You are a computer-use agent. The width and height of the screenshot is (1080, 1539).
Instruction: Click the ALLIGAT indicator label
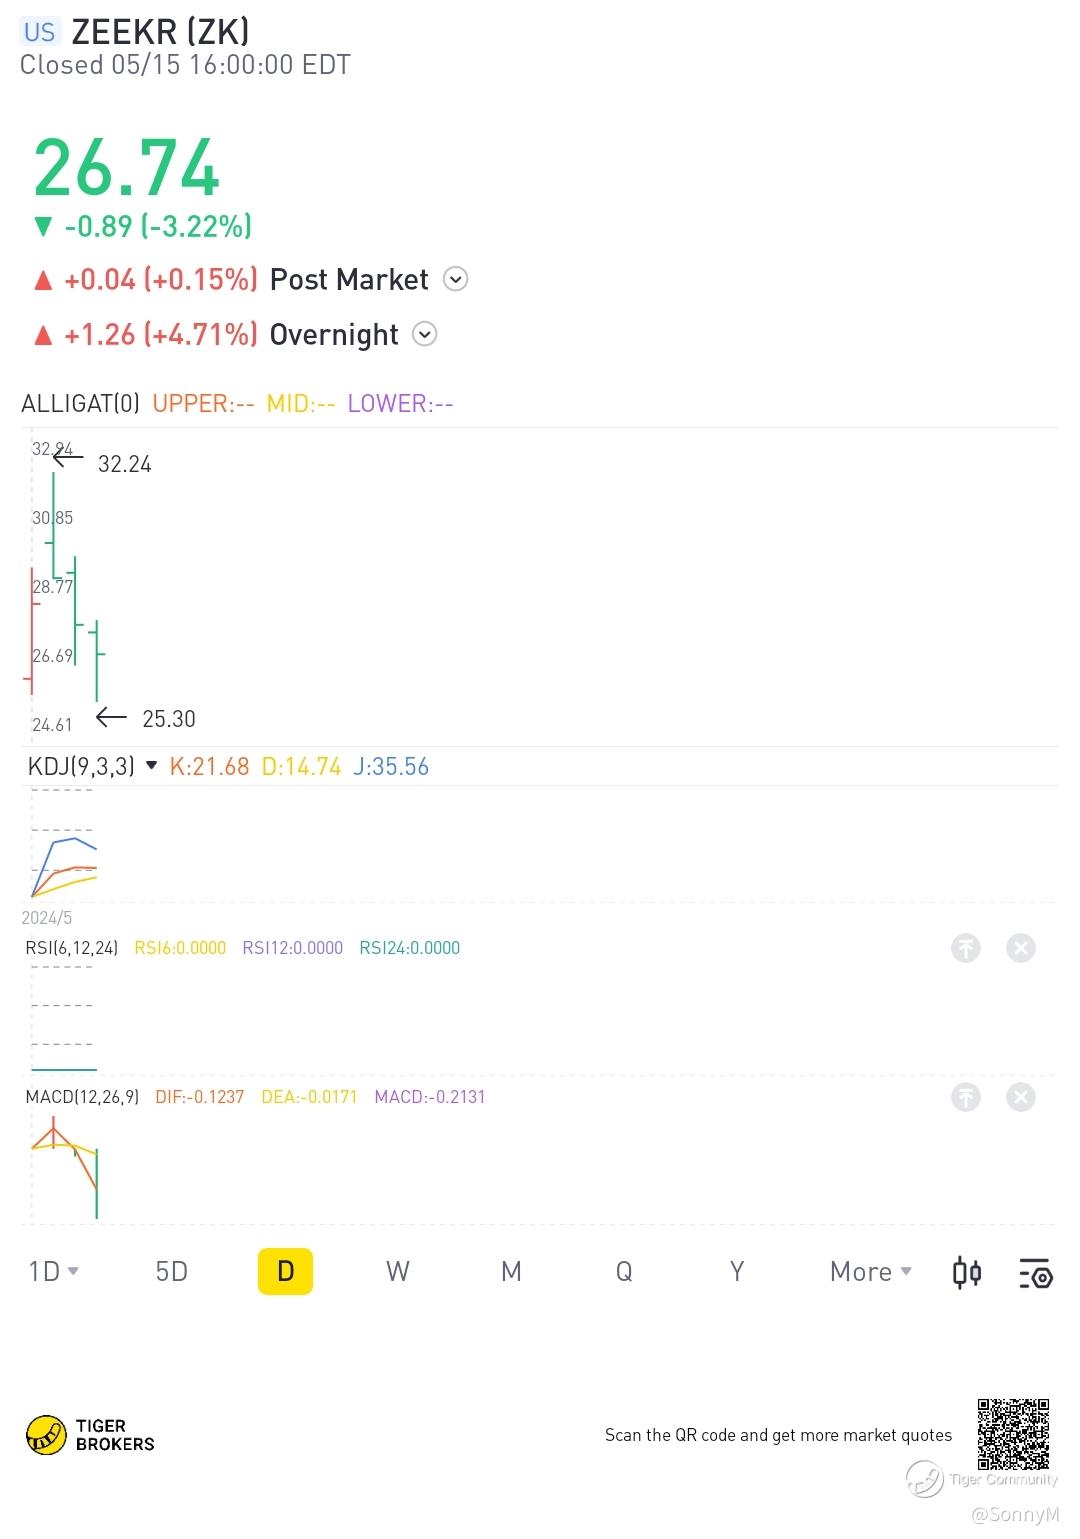pos(80,404)
